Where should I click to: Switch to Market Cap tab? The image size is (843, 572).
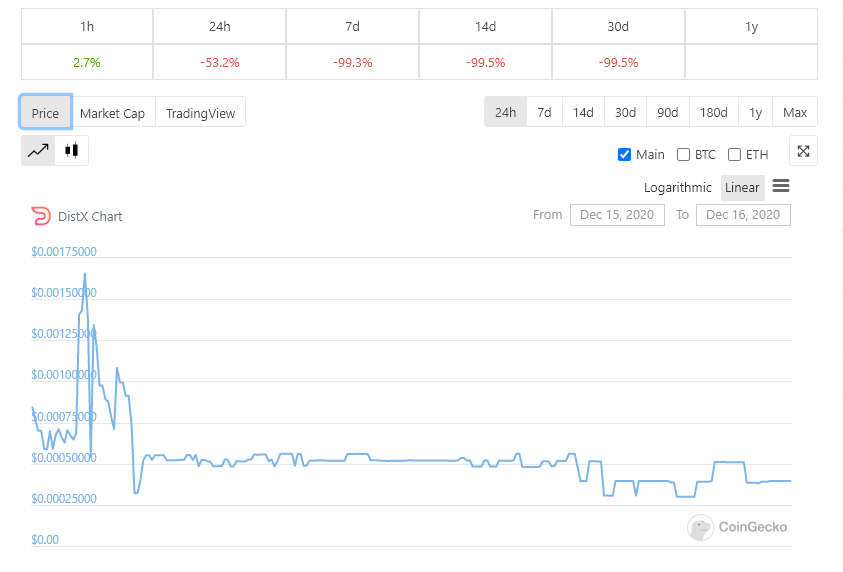point(112,113)
